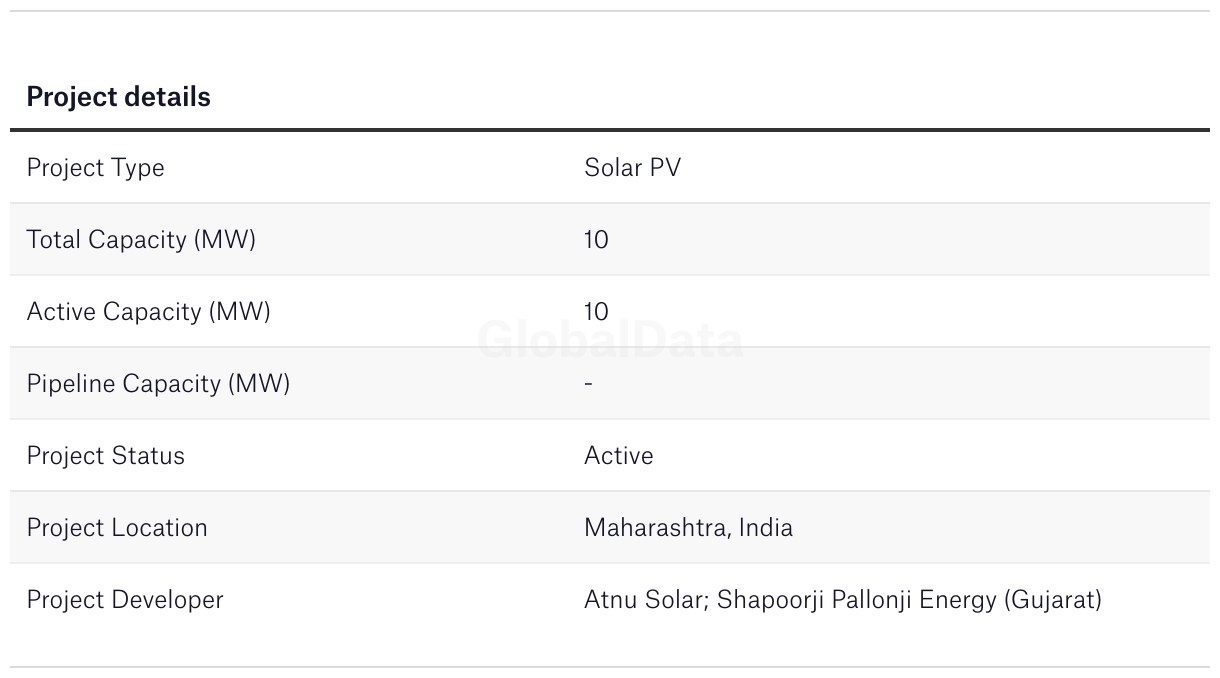Viewport: 1220px width, 678px height.
Task: Click the Solar PV value
Action: coord(632,167)
